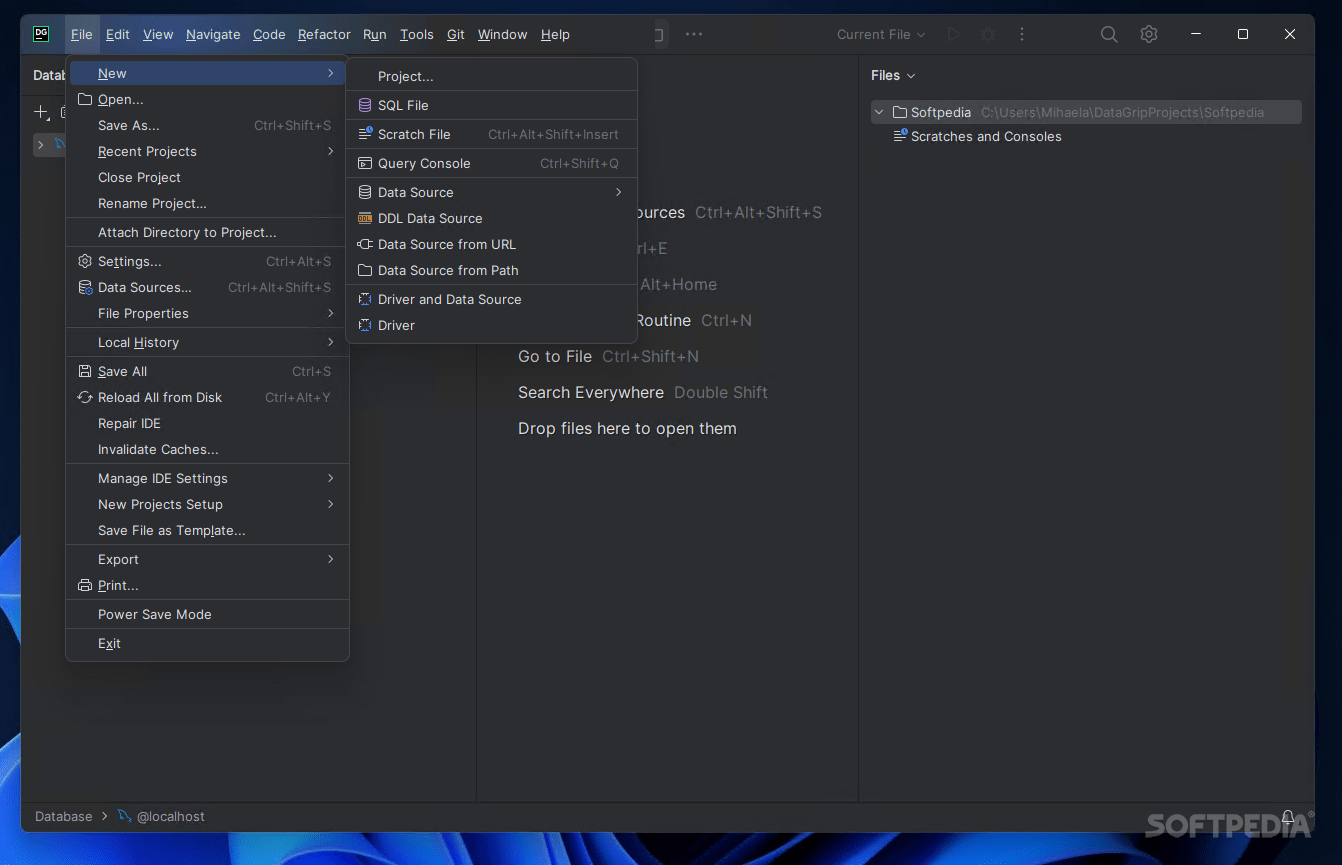Click the vertical three-dot More Actions icon
The image size is (1342, 865).
pos(1022,34)
